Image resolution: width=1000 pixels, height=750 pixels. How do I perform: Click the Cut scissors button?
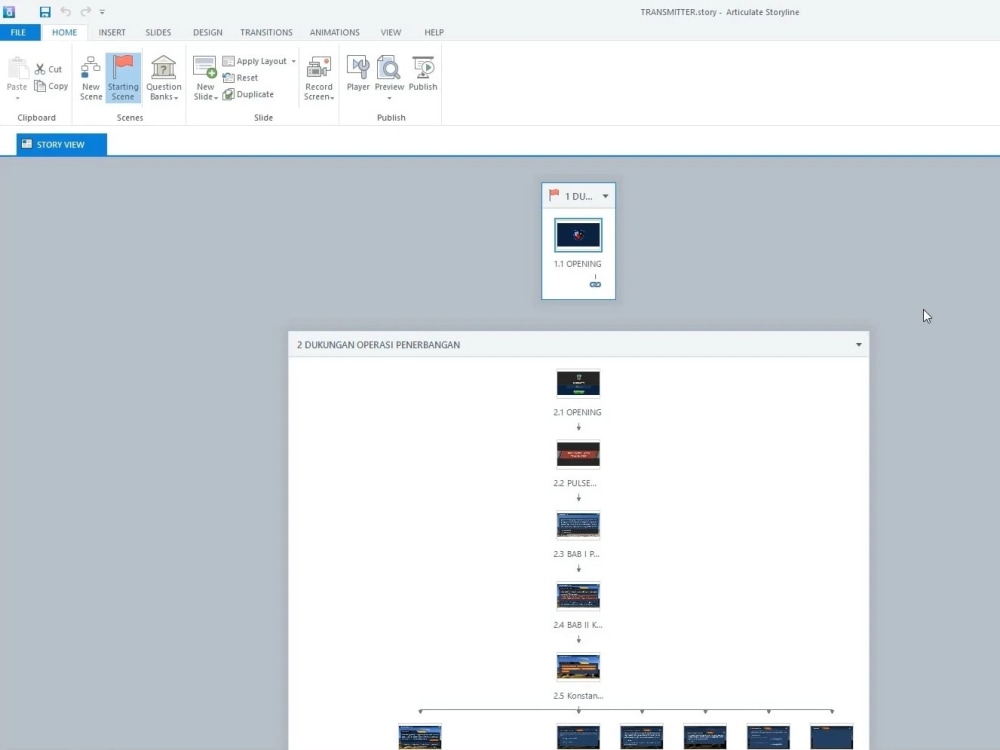[48, 69]
